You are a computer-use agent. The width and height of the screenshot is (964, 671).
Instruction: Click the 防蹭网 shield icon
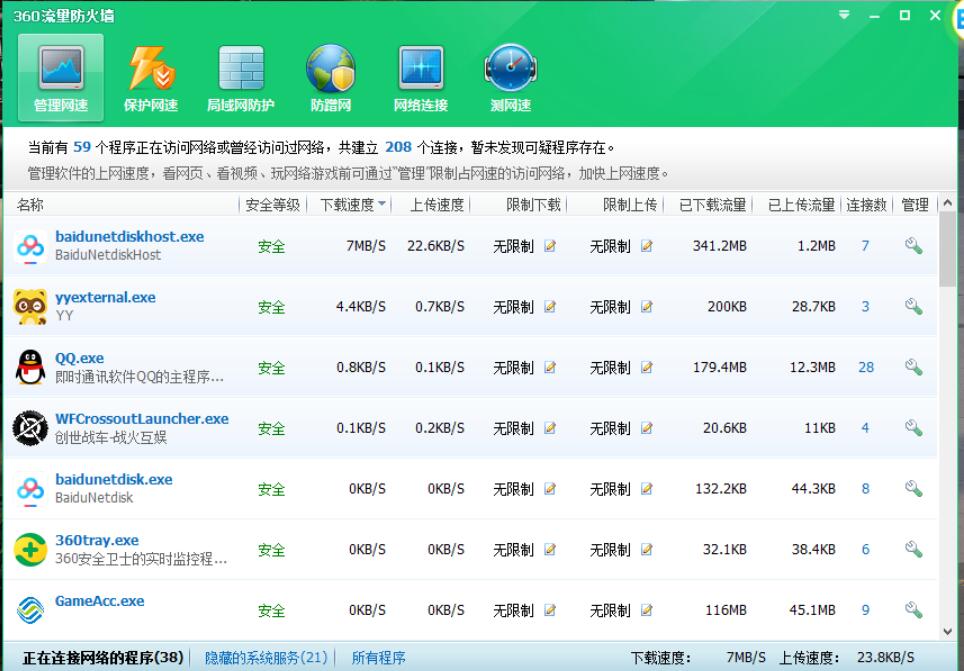[x=330, y=66]
